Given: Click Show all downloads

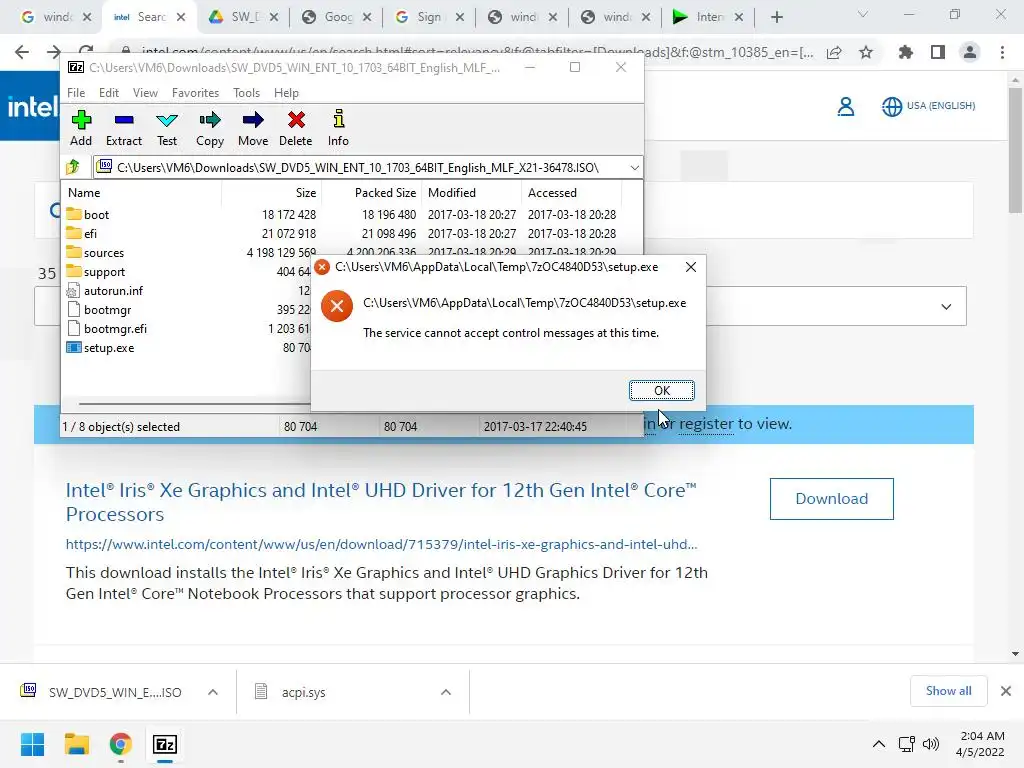Looking at the screenshot, I should [x=948, y=691].
